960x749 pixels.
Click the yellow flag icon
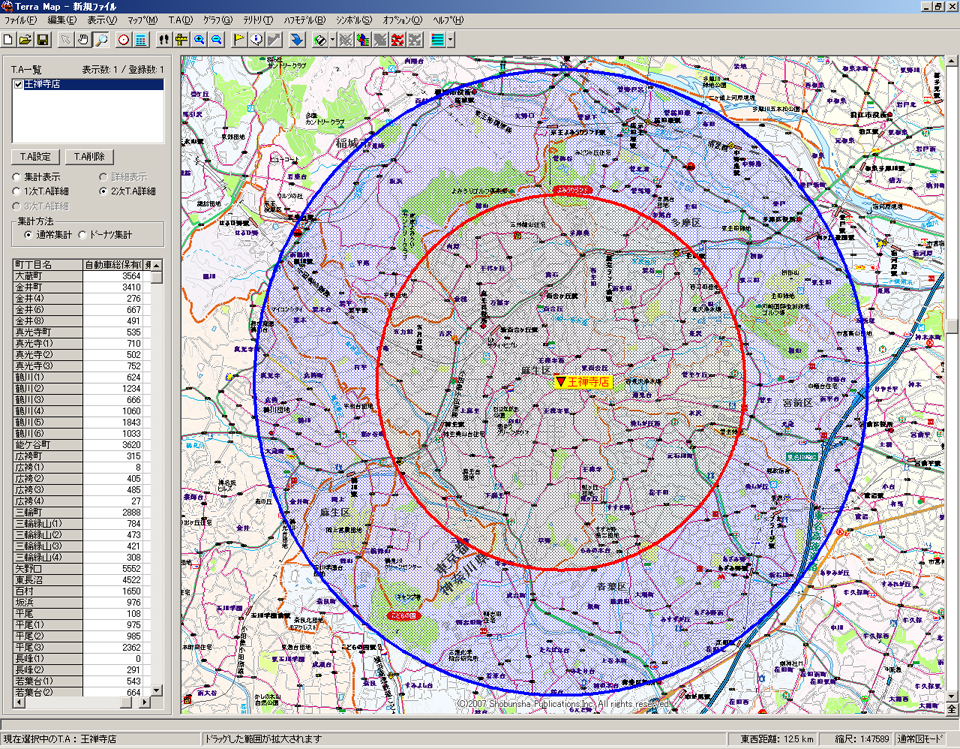[x=239, y=40]
